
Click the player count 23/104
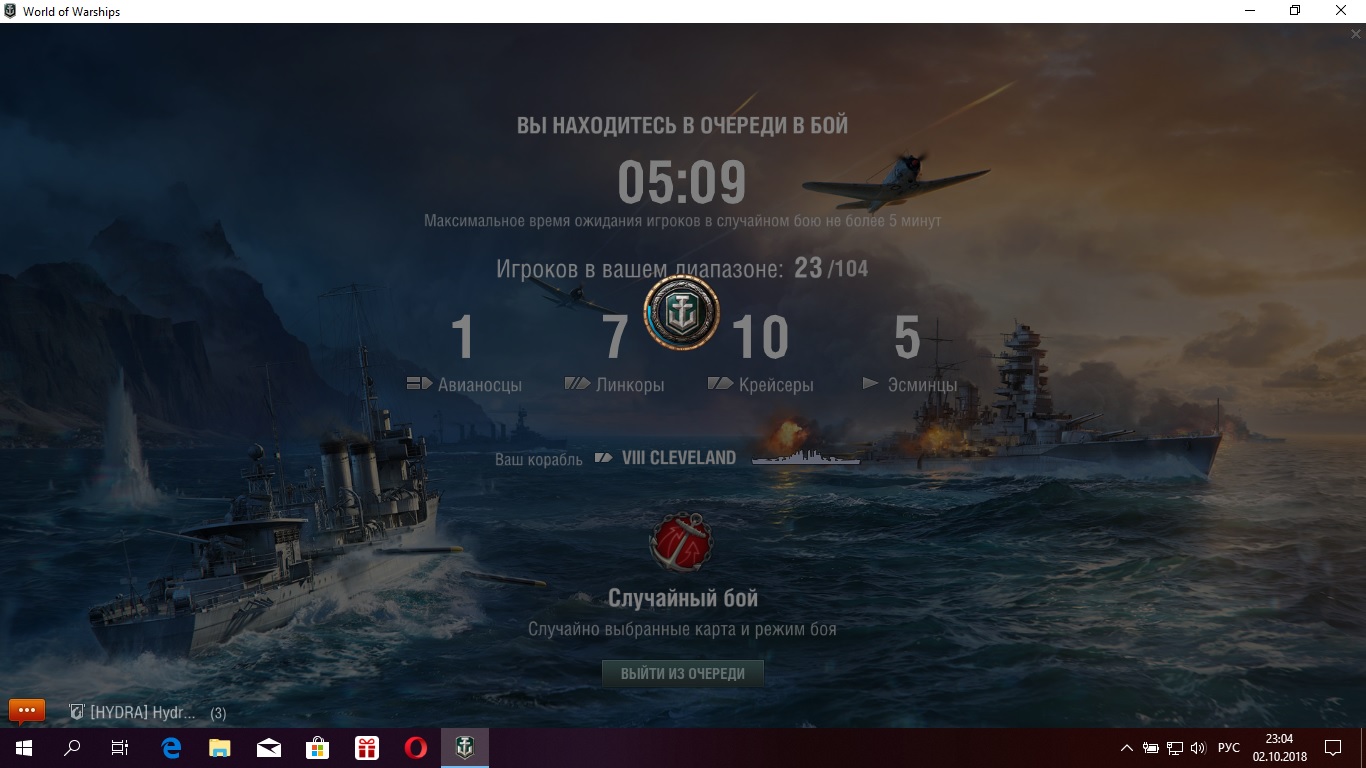tap(831, 268)
